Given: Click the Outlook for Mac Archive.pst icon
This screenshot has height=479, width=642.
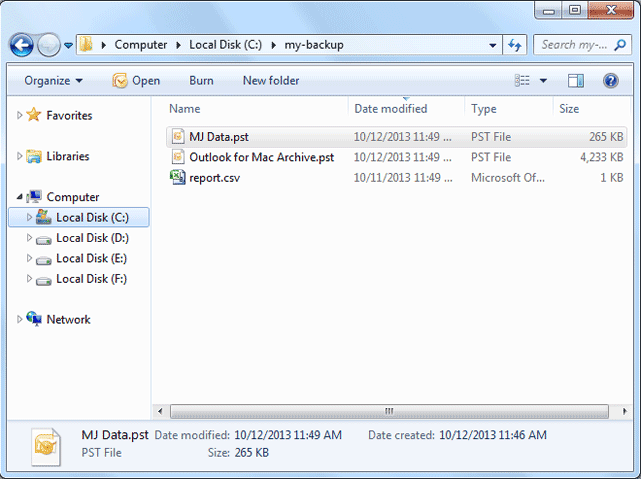Looking at the screenshot, I should point(178,157).
